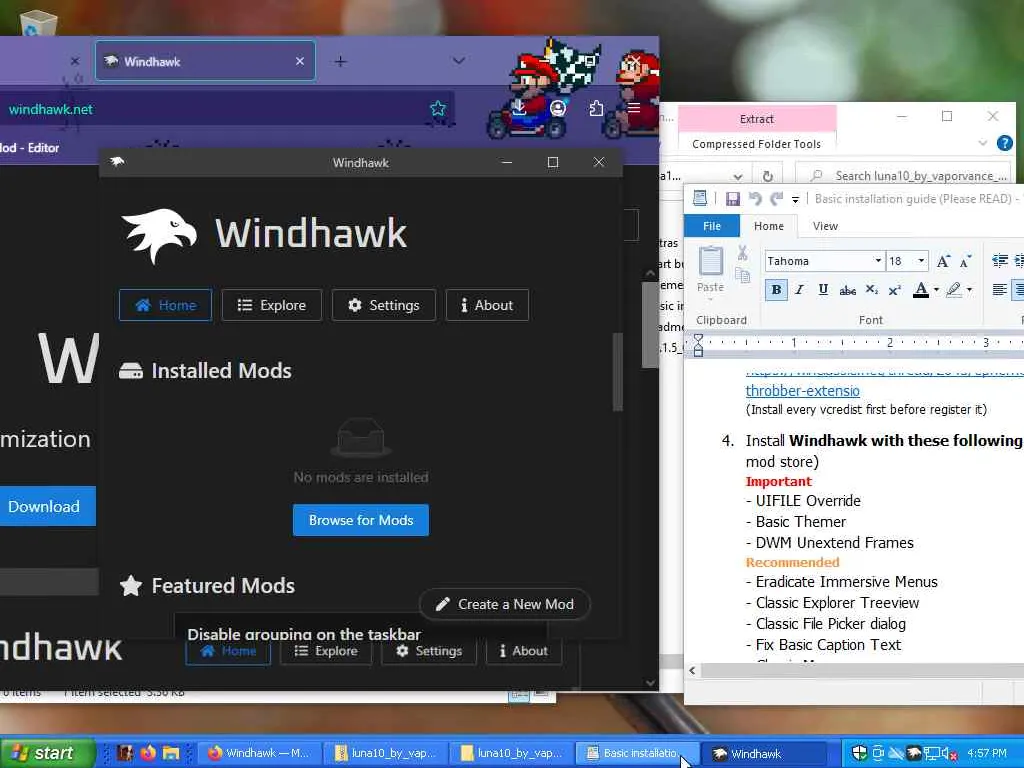Click Explorer refresh icon
The width and height of the screenshot is (1024, 768).
(768, 176)
